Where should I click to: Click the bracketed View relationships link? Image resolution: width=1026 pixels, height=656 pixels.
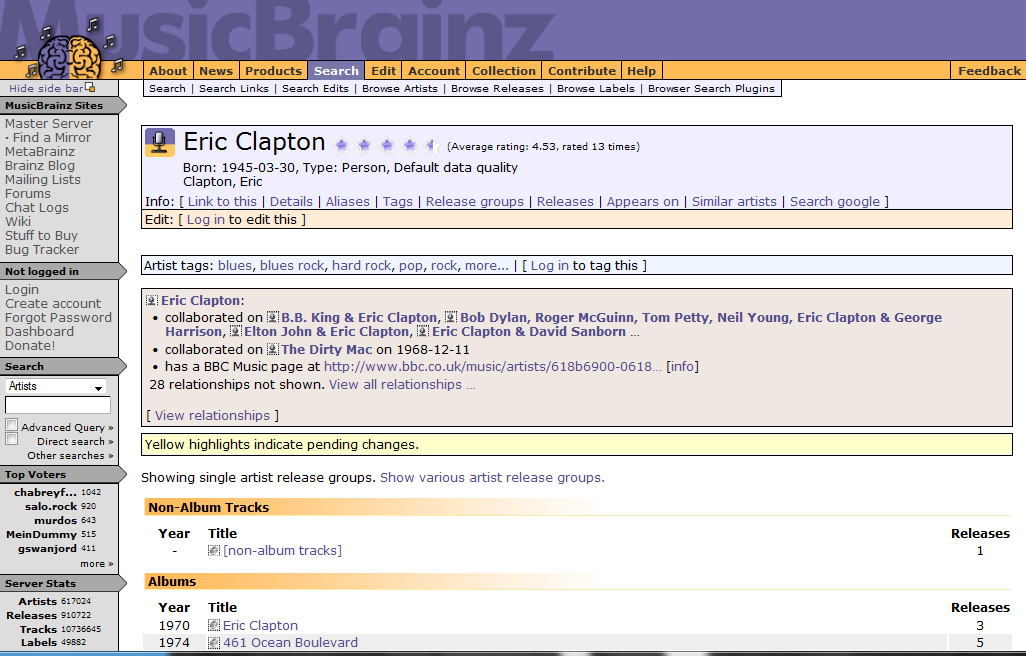pos(212,415)
